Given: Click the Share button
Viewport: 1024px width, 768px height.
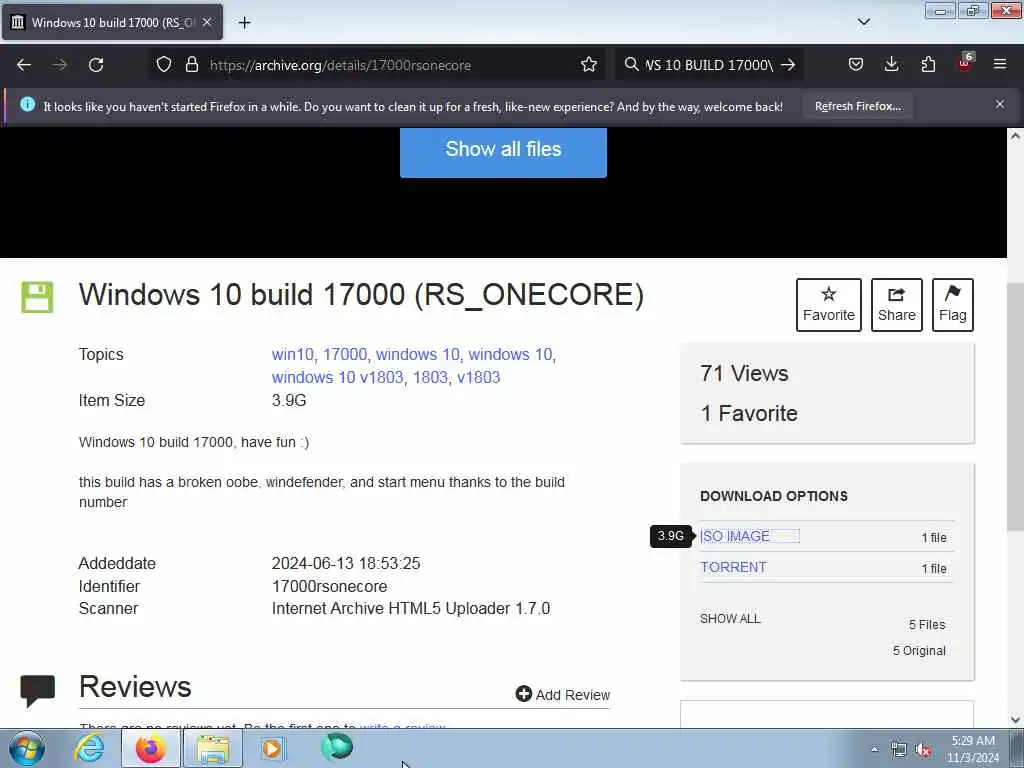Looking at the screenshot, I should (x=897, y=305).
